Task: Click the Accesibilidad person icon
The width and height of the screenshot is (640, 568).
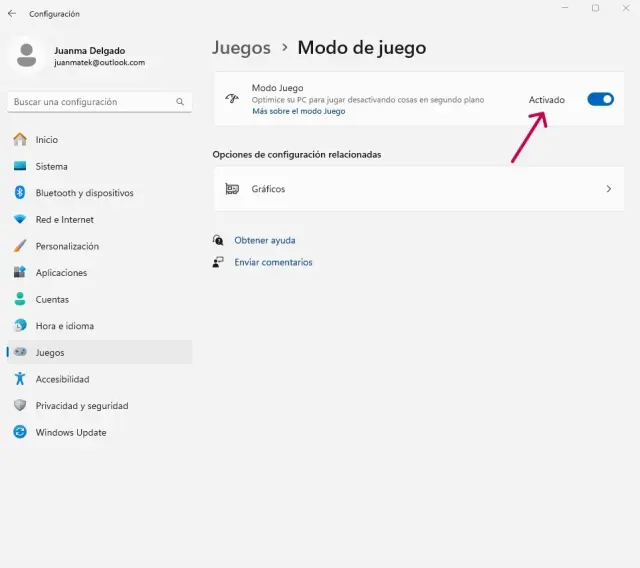Action: (20, 379)
